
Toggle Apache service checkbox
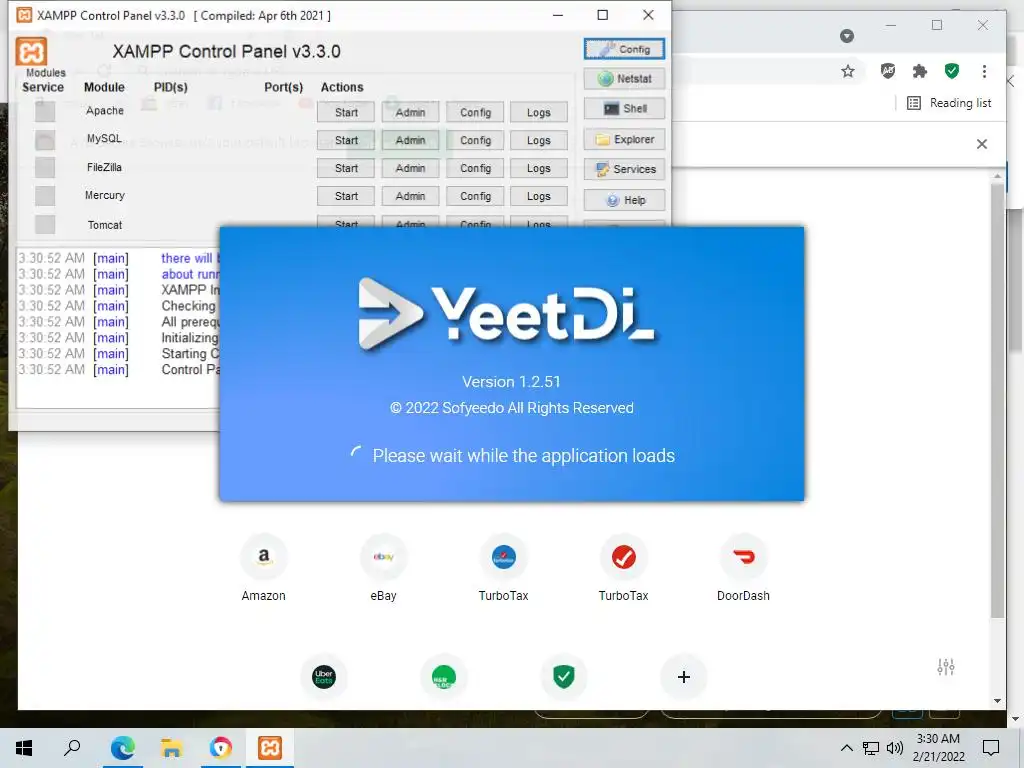(x=45, y=112)
